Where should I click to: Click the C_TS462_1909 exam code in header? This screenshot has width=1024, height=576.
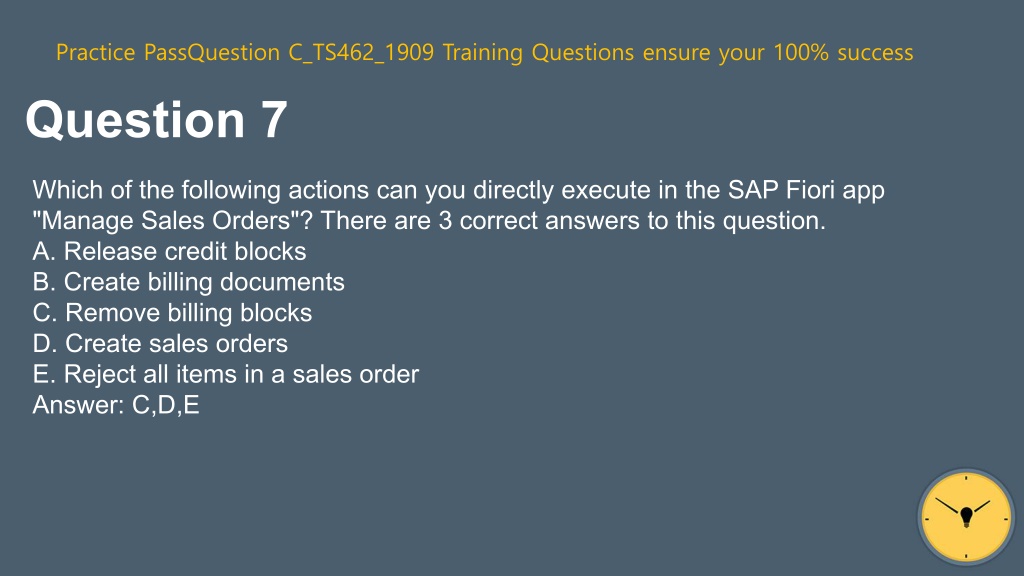coord(361,52)
